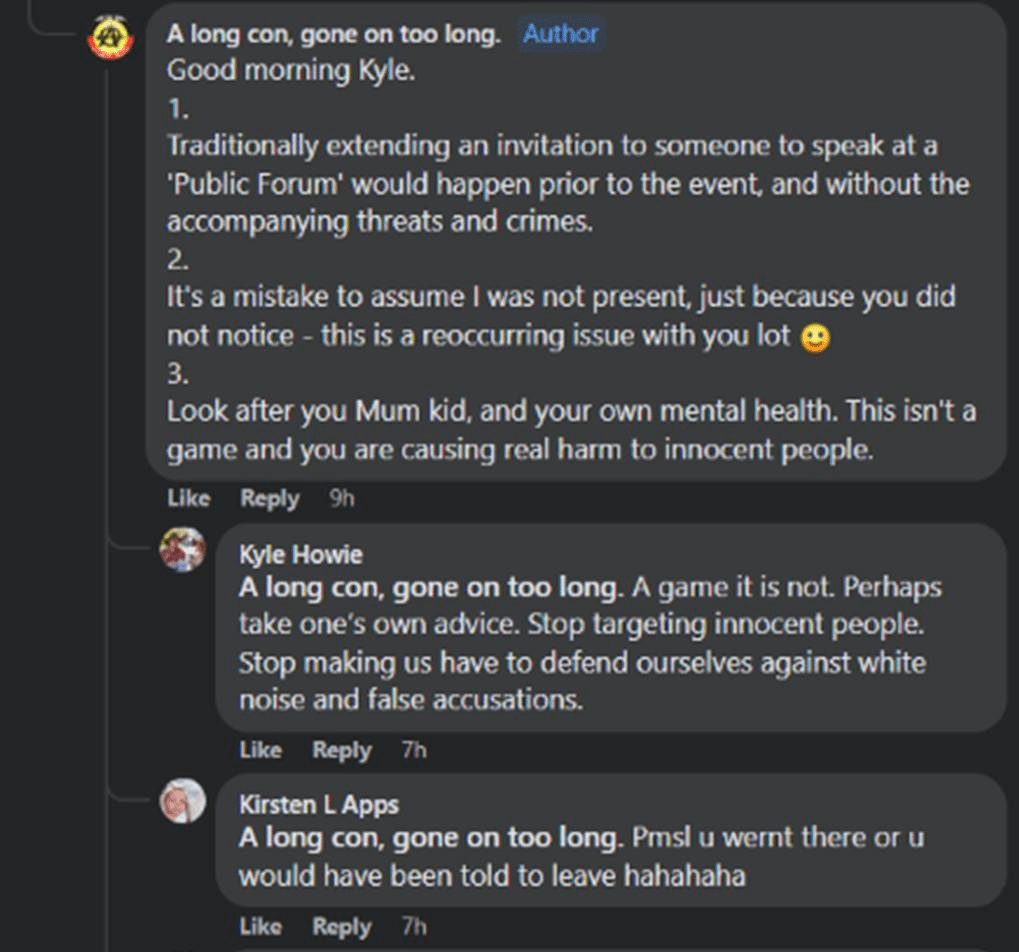Image resolution: width=1019 pixels, height=952 pixels.
Task: Open Kyle Howie's profile picture
Action: click(183, 550)
